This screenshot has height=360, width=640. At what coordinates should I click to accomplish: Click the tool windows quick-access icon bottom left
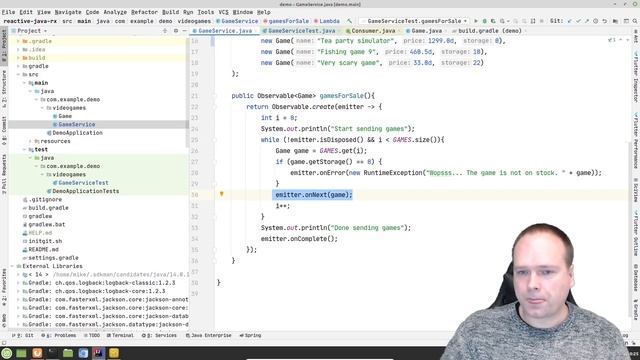[x=4, y=343]
